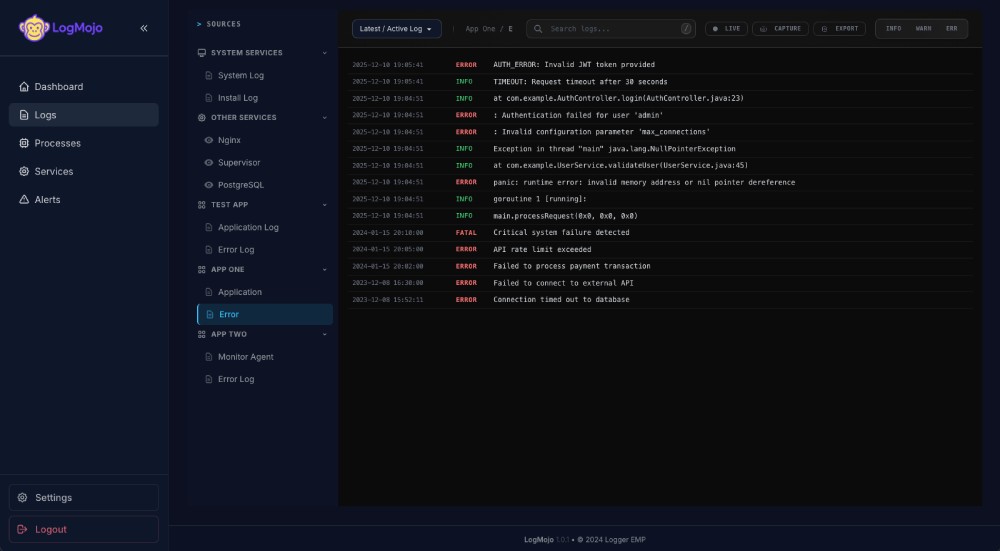Click the Logout button
Screen dimensions: 1000x551
[84, 529]
